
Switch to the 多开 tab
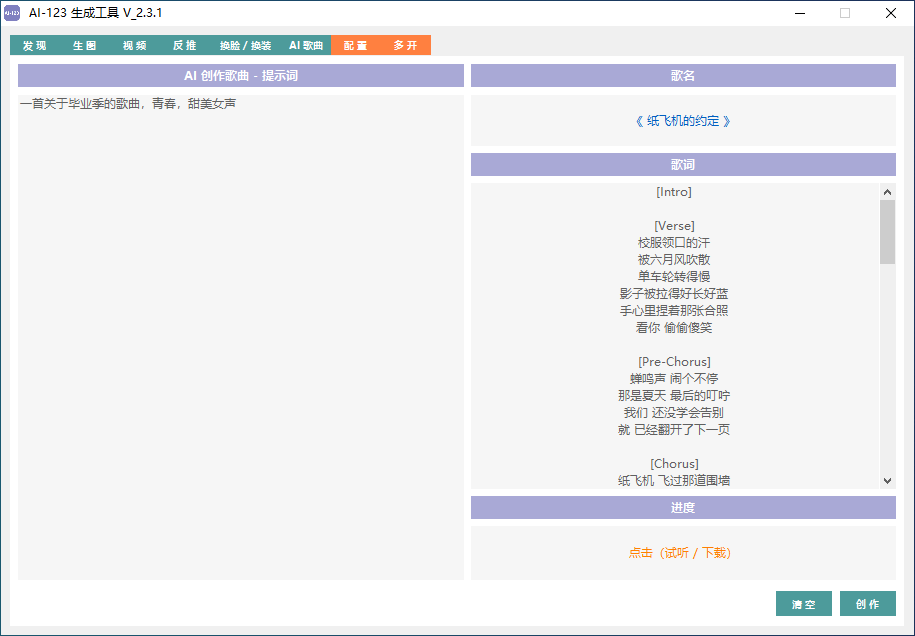(x=406, y=46)
